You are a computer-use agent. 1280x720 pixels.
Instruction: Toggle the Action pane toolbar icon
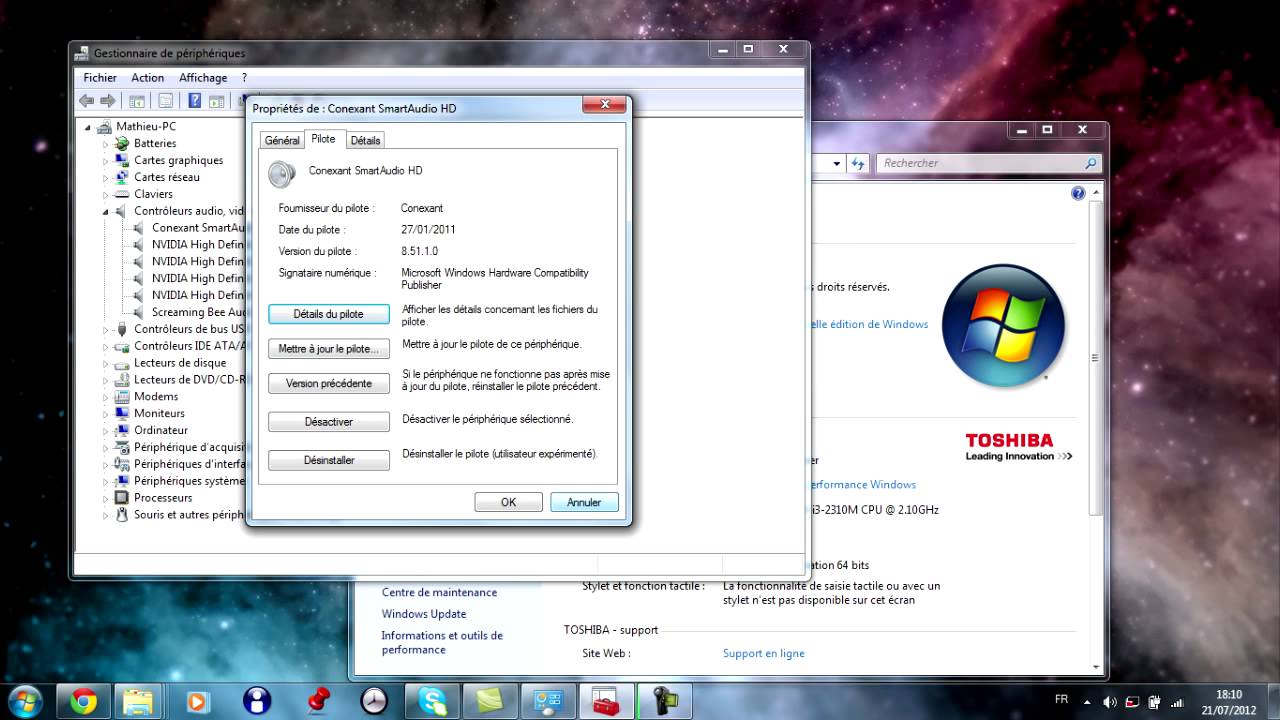tap(216, 101)
